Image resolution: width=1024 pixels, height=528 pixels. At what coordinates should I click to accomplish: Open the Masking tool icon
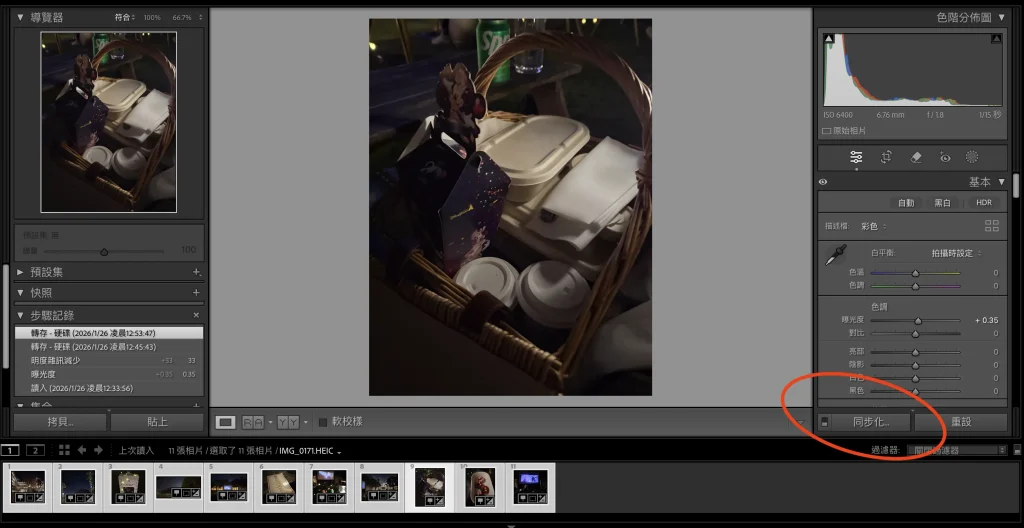[x=972, y=157]
